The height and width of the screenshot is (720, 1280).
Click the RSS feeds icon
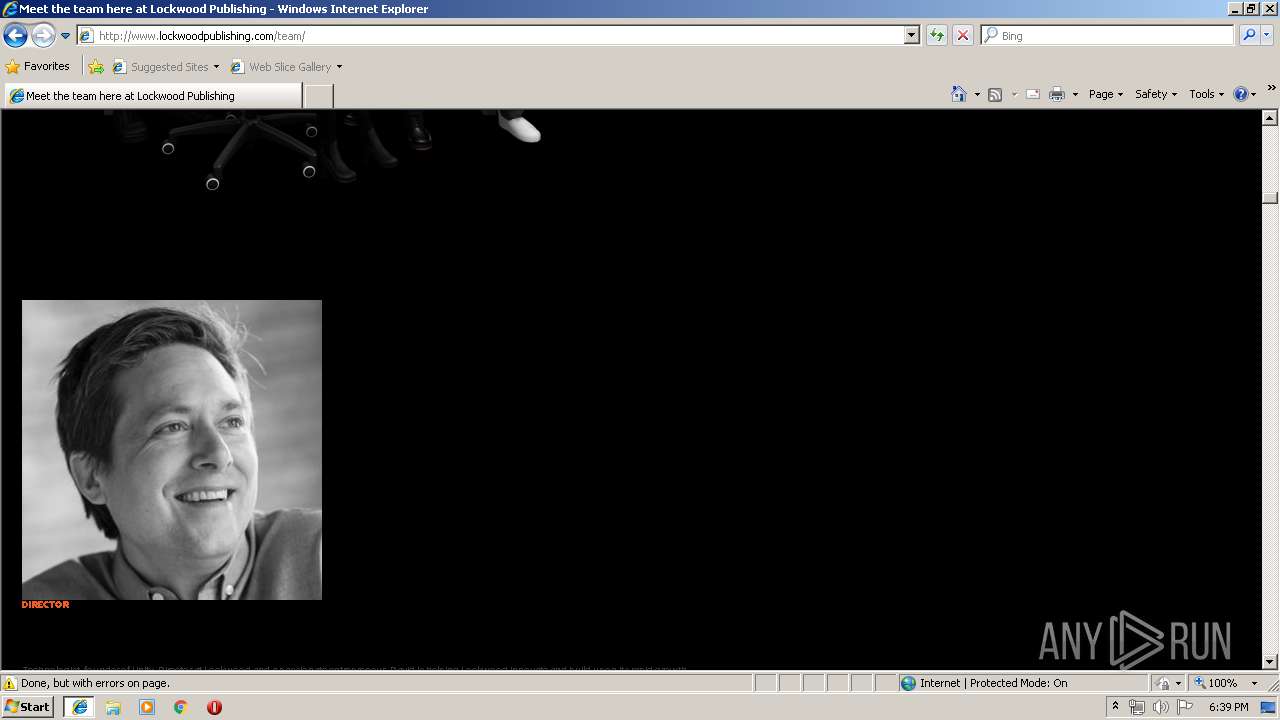tap(995, 94)
